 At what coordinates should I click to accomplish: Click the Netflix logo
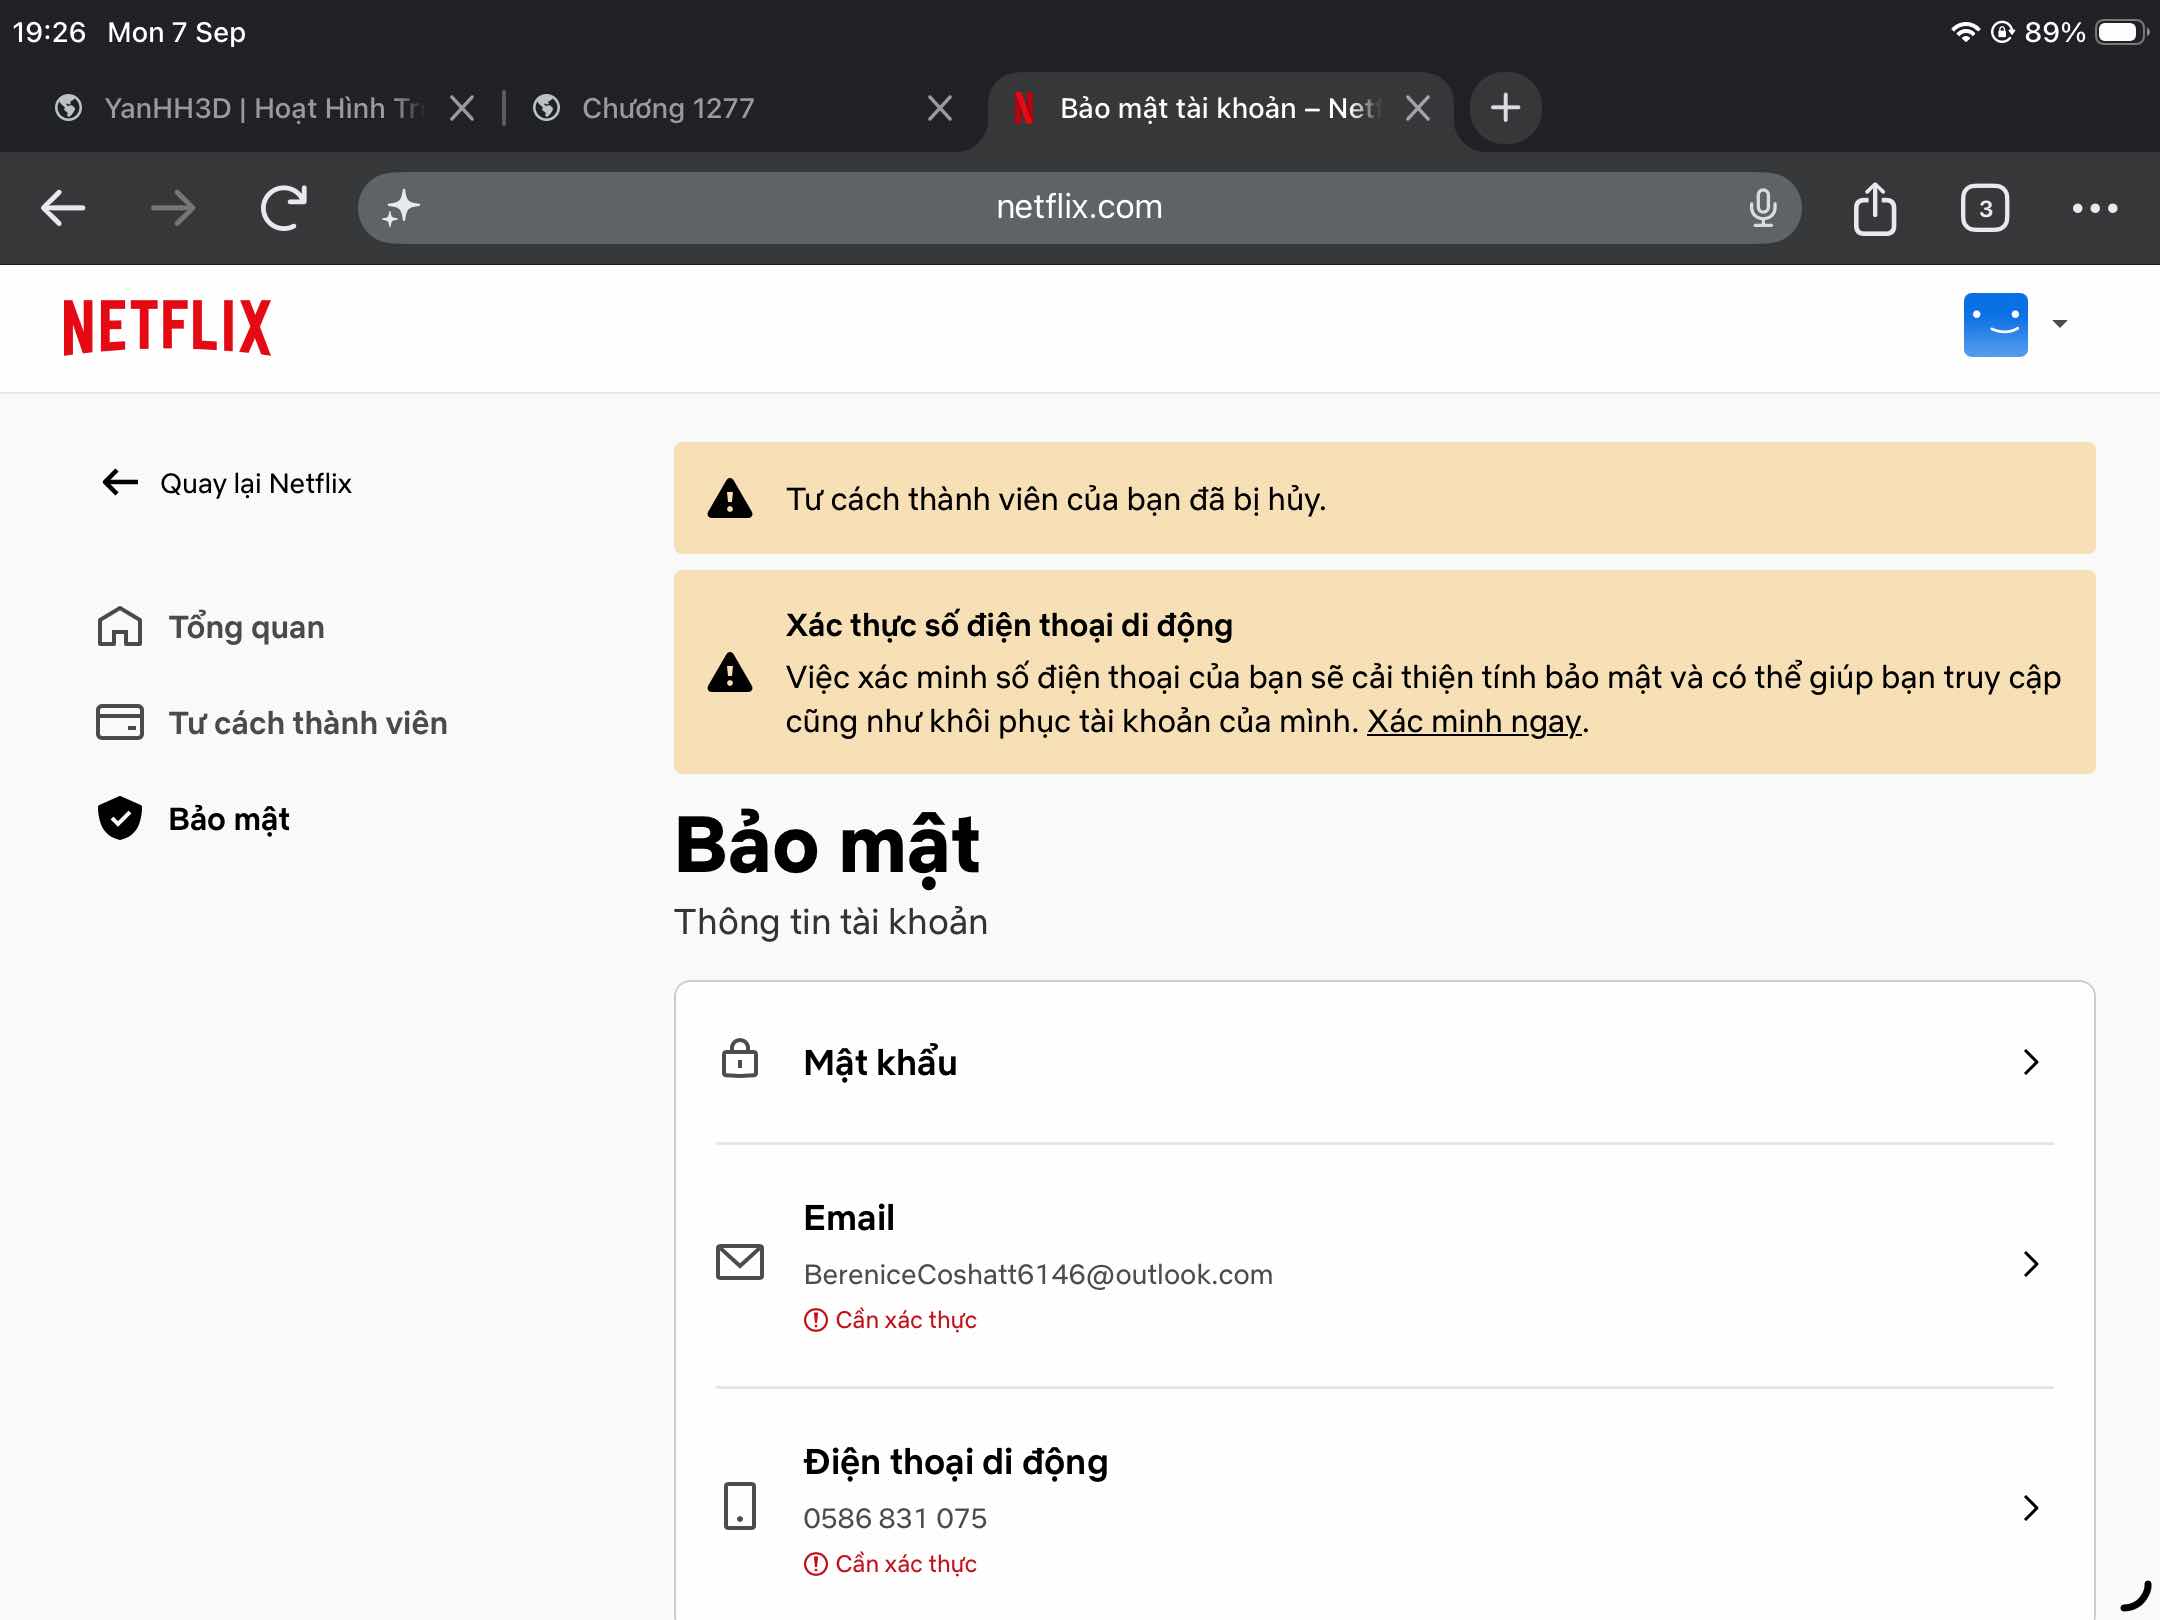point(167,327)
